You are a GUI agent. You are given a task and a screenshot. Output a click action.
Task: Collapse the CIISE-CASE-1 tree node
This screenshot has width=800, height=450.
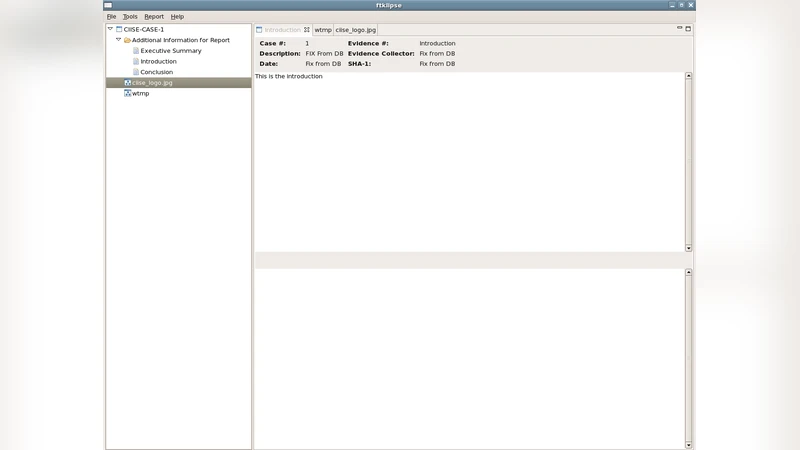(x=110, y=29)
